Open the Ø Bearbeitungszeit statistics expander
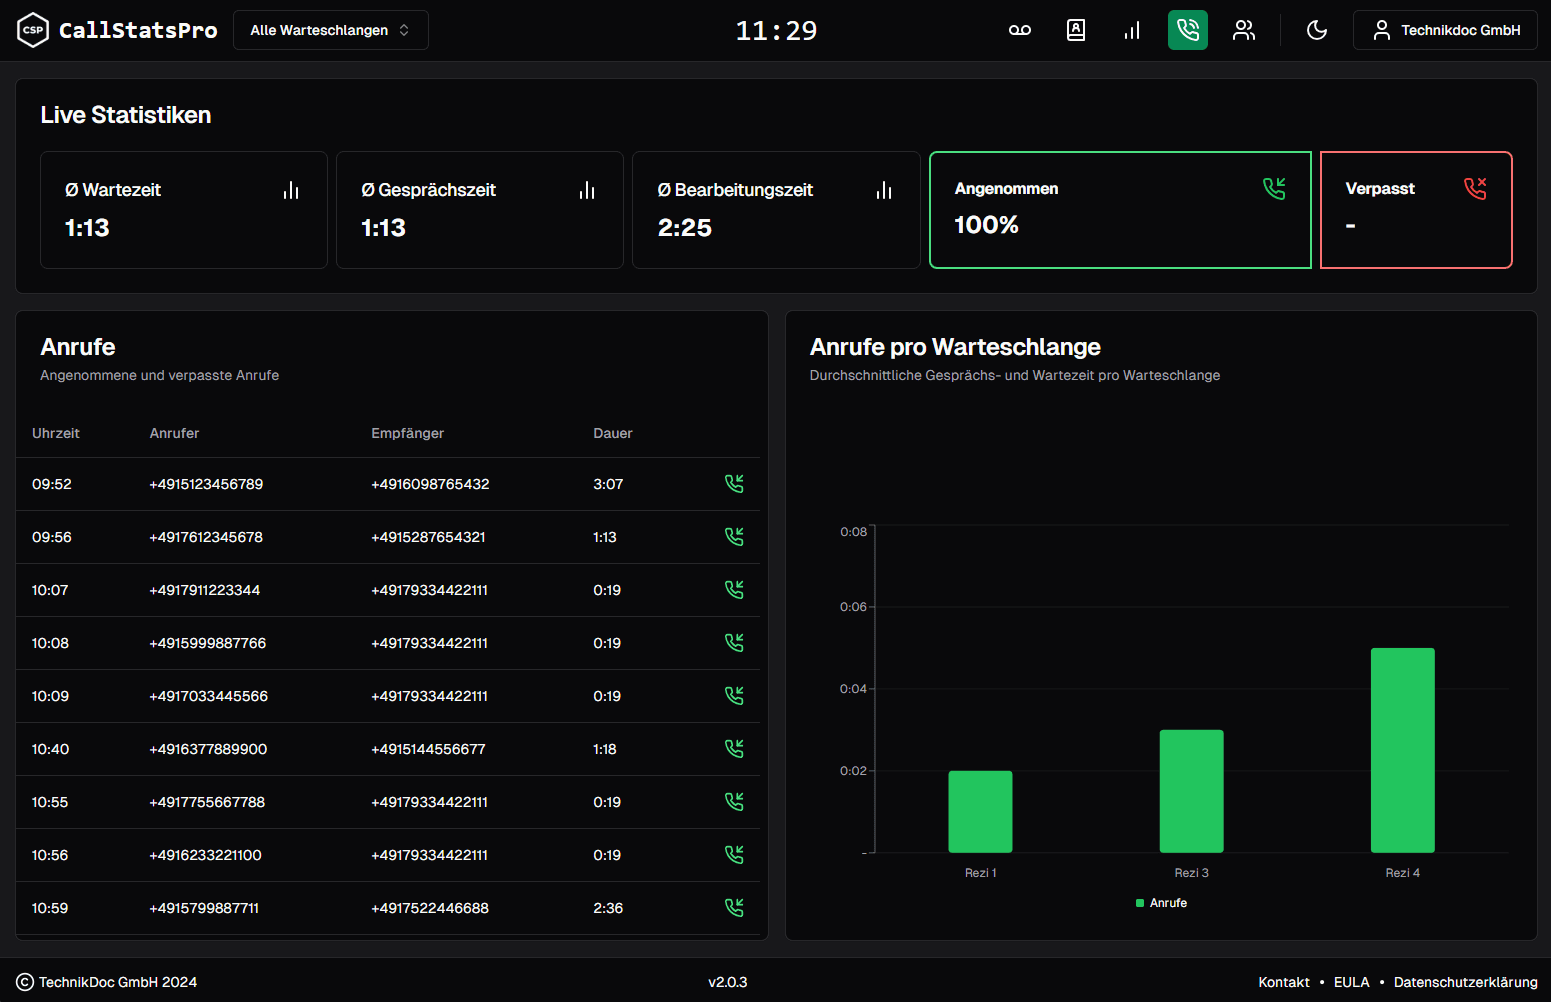 [x=884, y=189]
